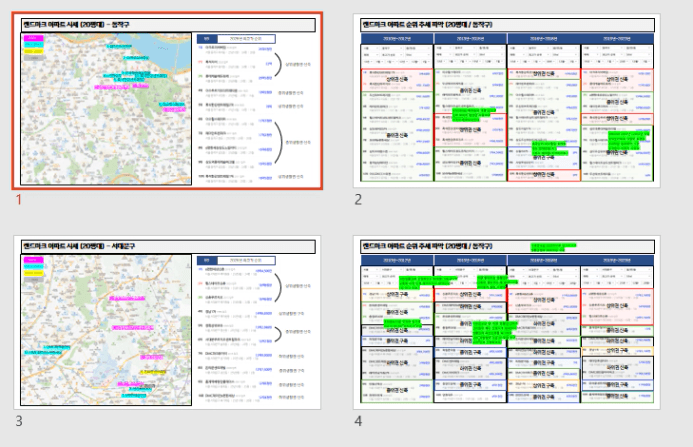Click the slide number 3 label
Viewport: 693px width, 447px height.
18,421
